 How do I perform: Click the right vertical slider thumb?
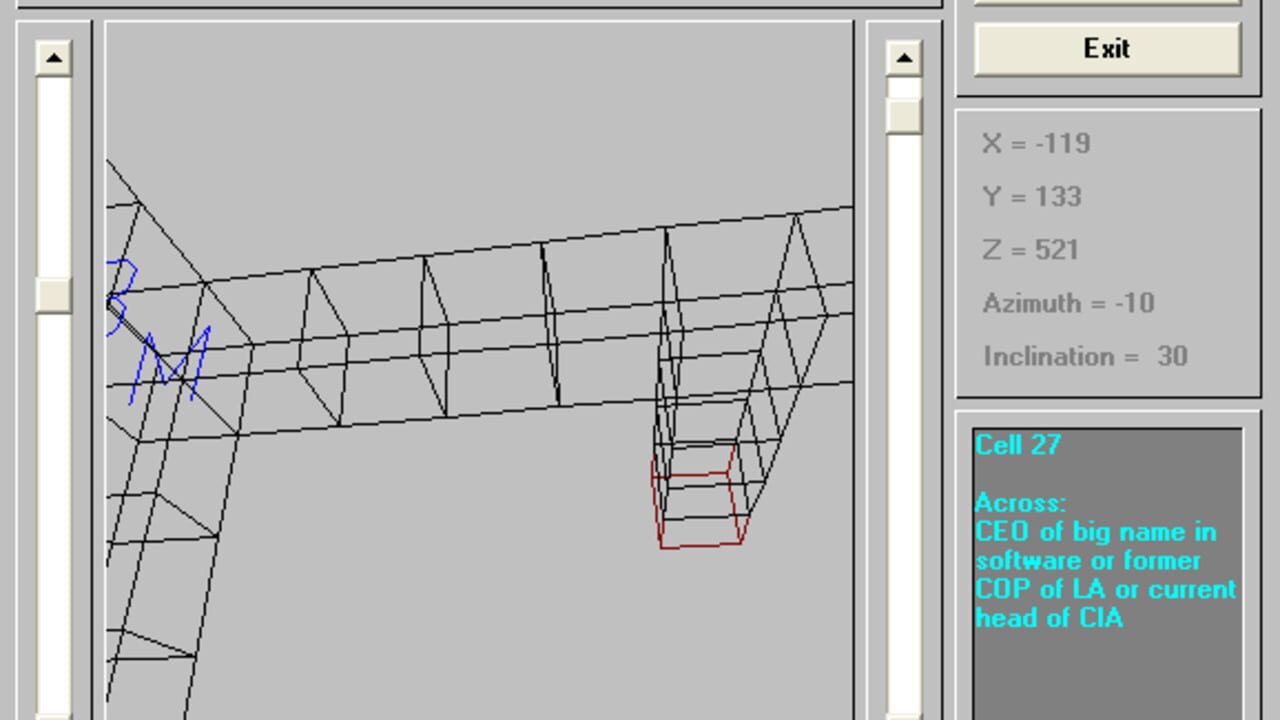click(x=904, y=115)
